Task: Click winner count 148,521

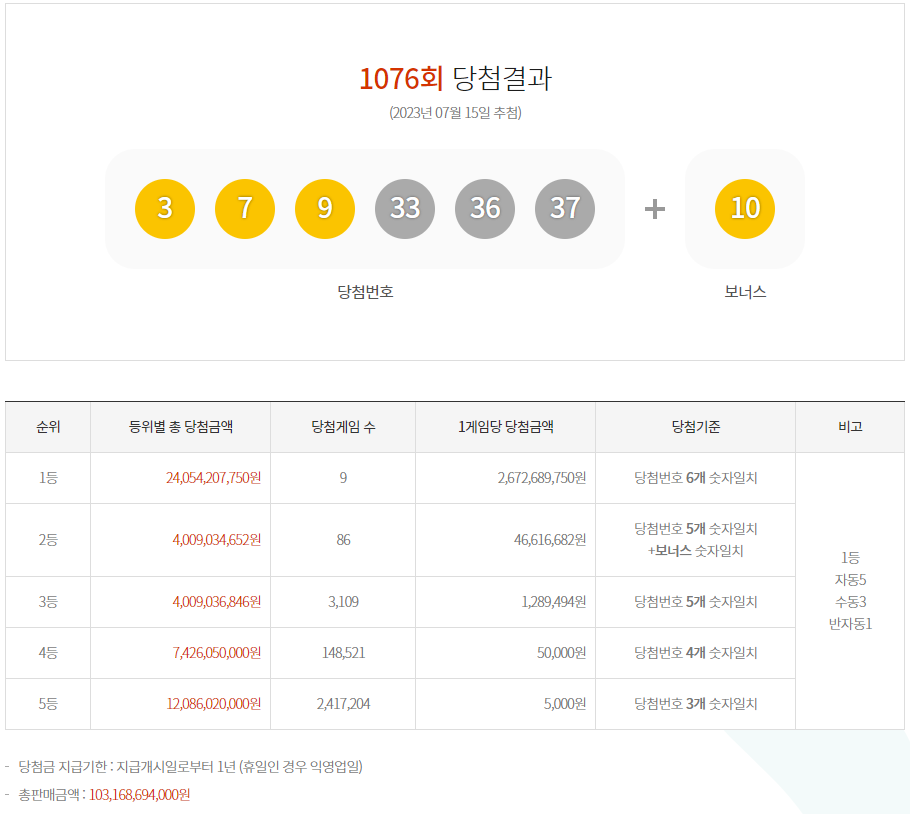Action: coord(343,653)
